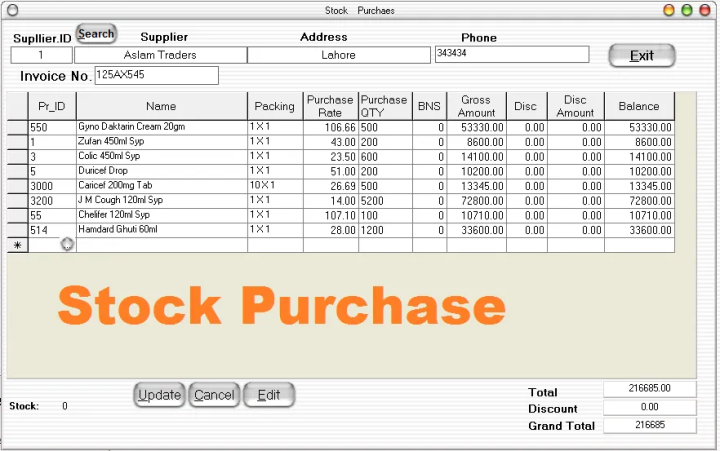Click the Colic 450ml Syp cell

(x=162, y=157)
